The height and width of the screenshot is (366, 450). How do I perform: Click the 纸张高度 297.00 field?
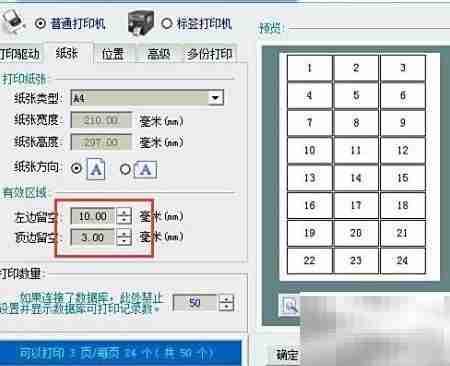pyautogui.click(x=101, y=143)
